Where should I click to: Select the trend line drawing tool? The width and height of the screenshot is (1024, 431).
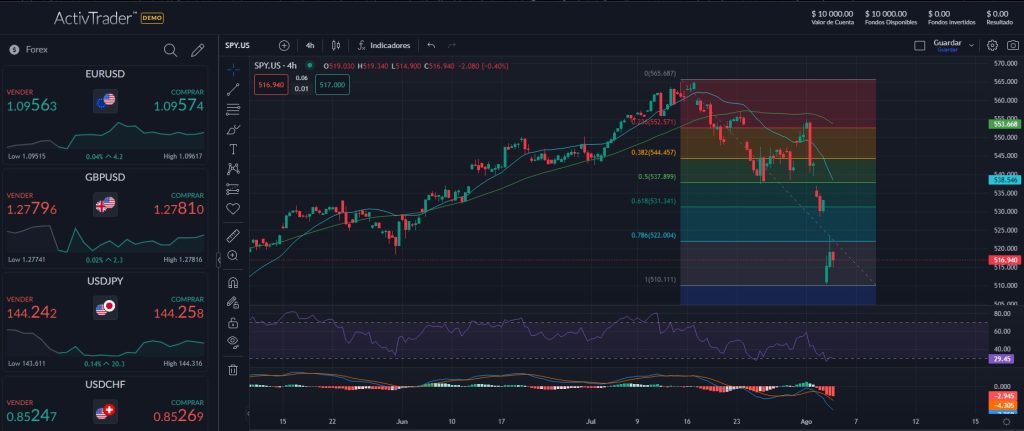pos(233,89)
